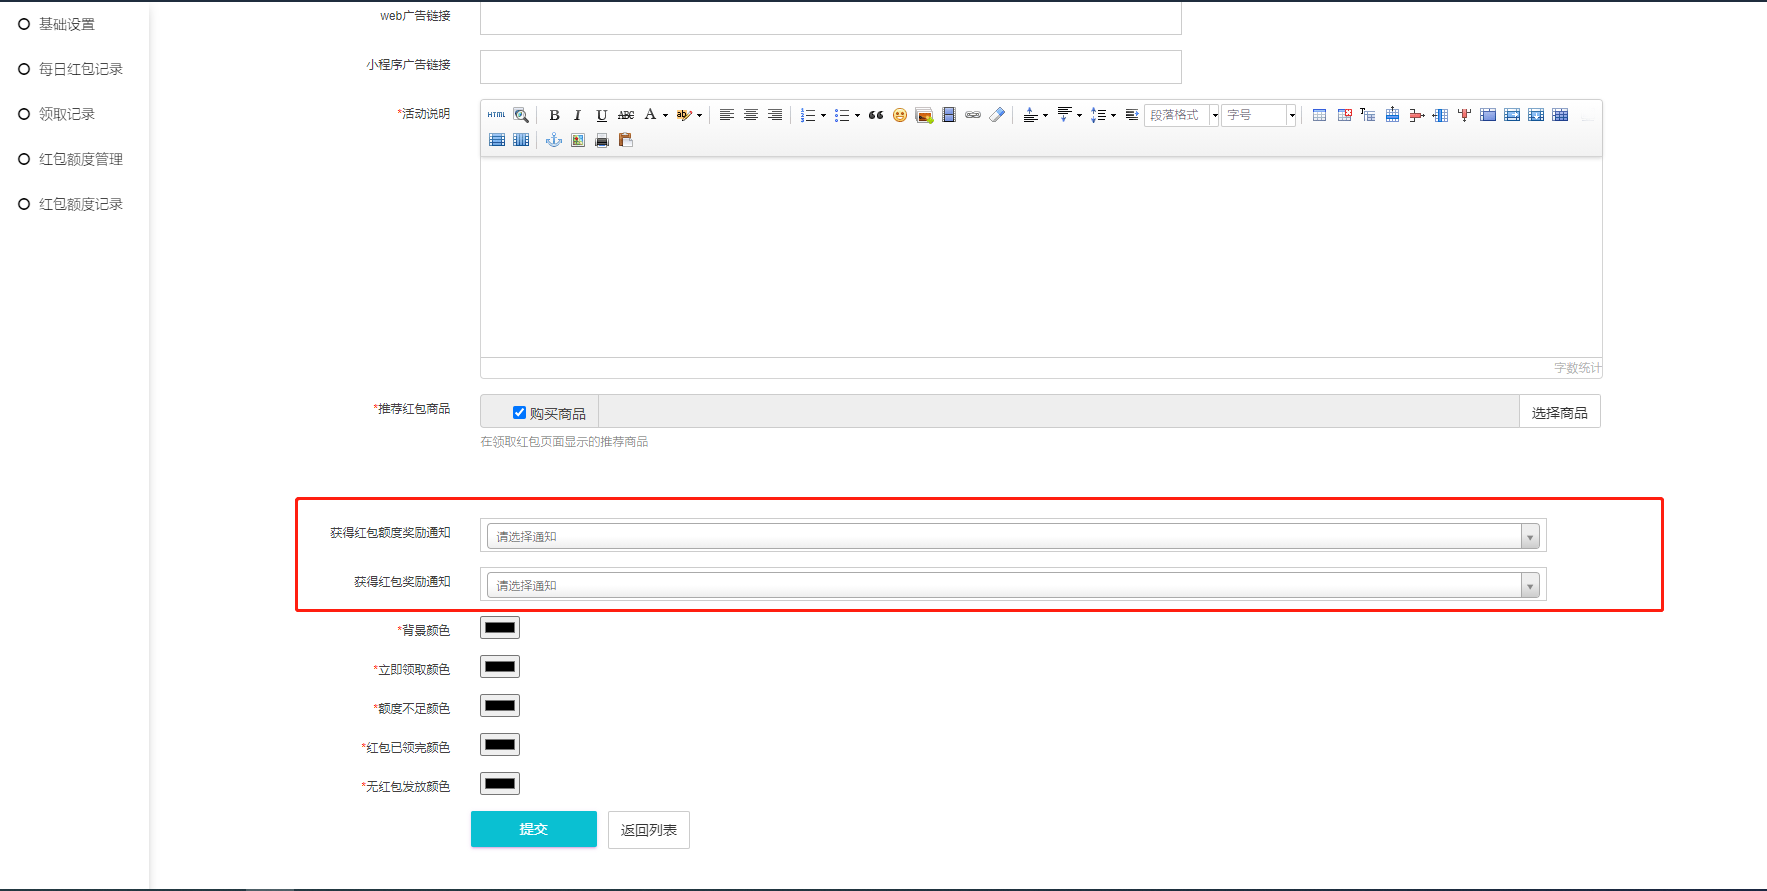Screen dimensions: 1767x891
Task: Uncheck the 购买商品 checkbox
Action: pos(519,412)
